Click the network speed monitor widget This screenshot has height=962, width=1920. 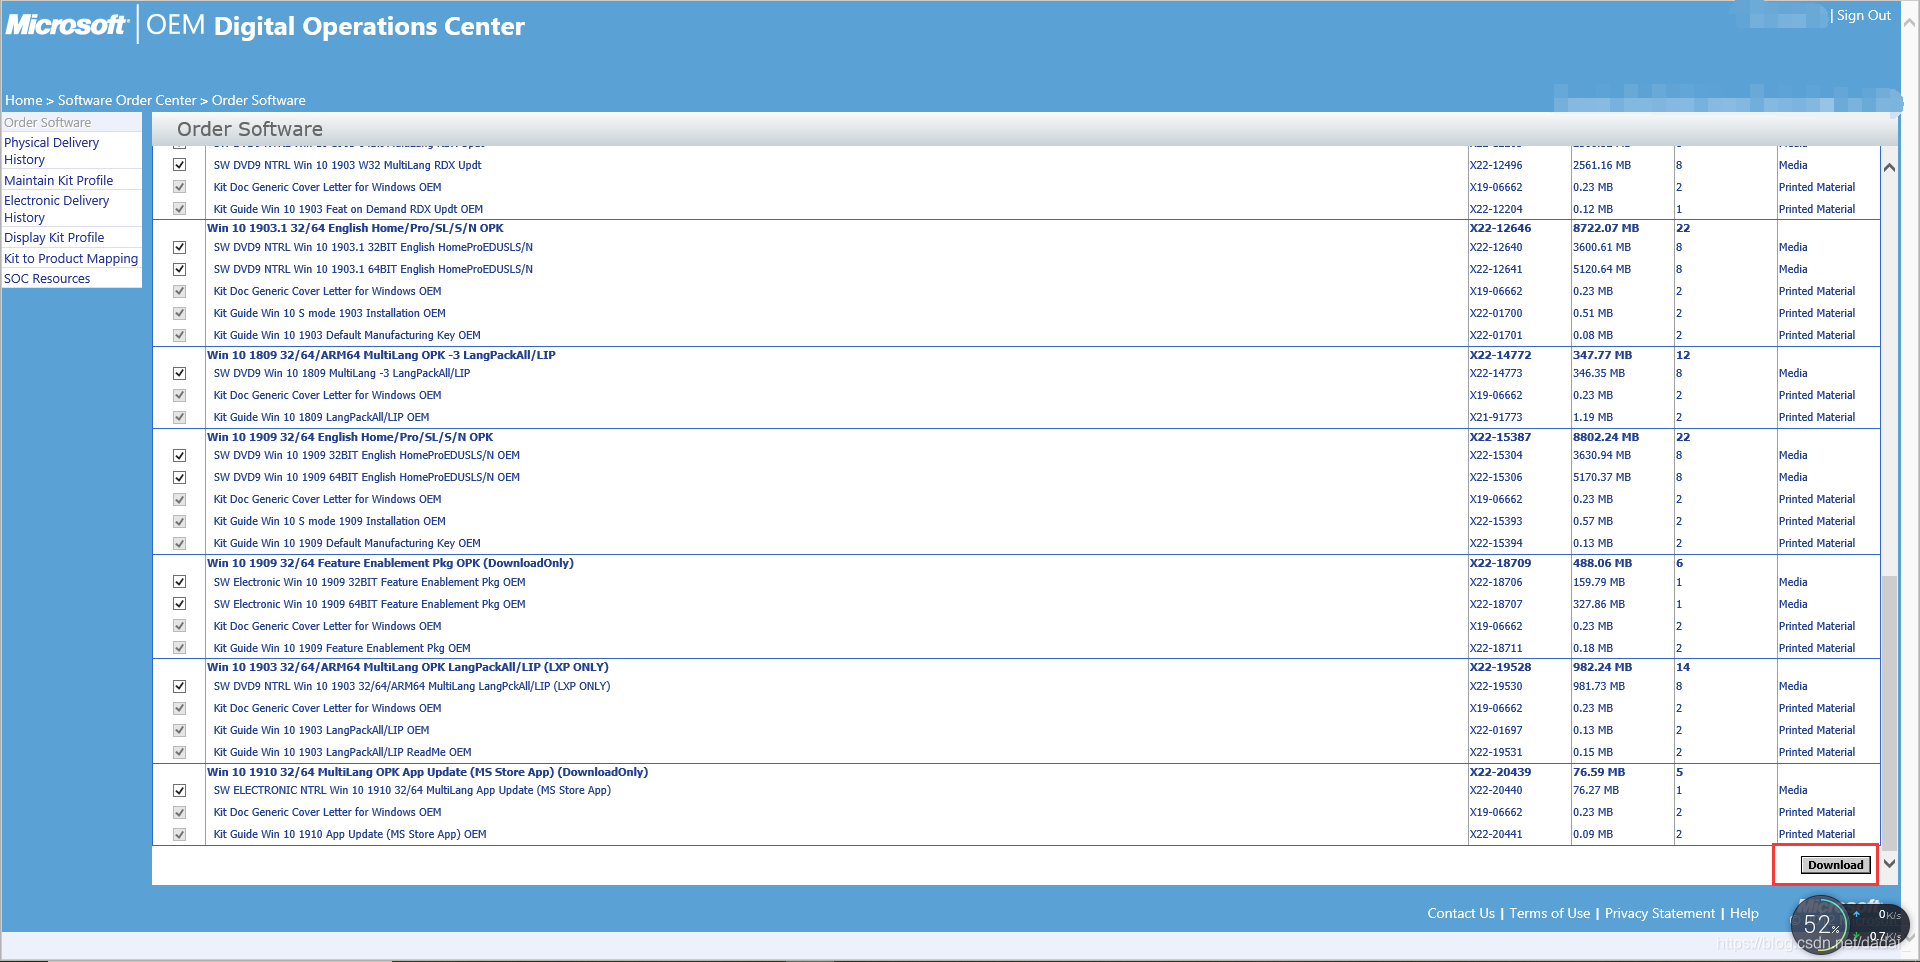tap(1849, 925)
